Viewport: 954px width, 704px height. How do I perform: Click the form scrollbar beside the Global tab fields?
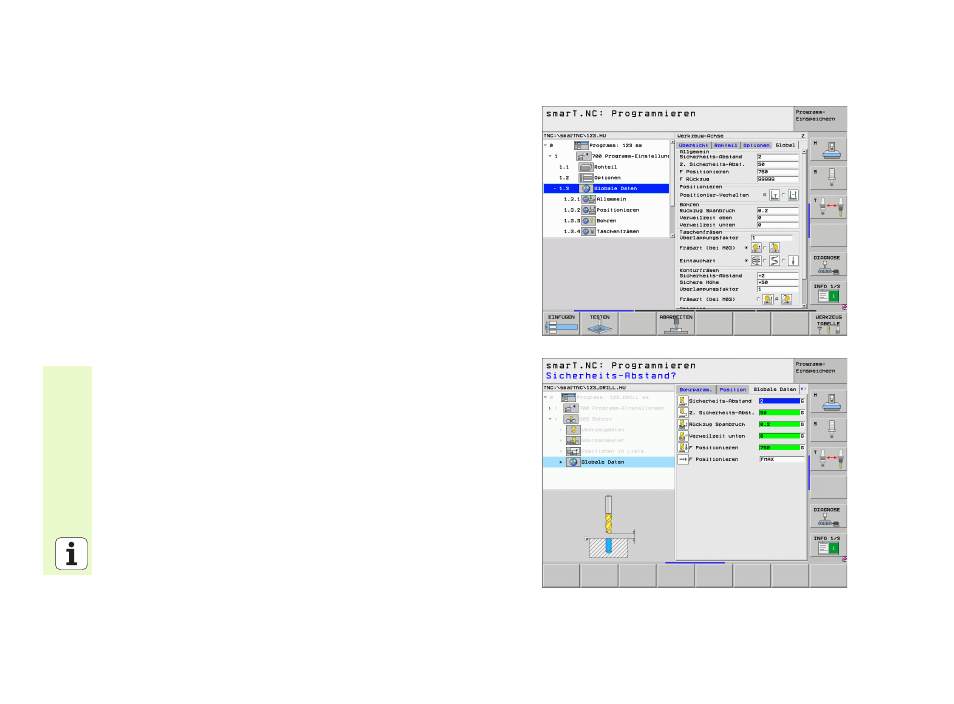click(x=804, y=228)
